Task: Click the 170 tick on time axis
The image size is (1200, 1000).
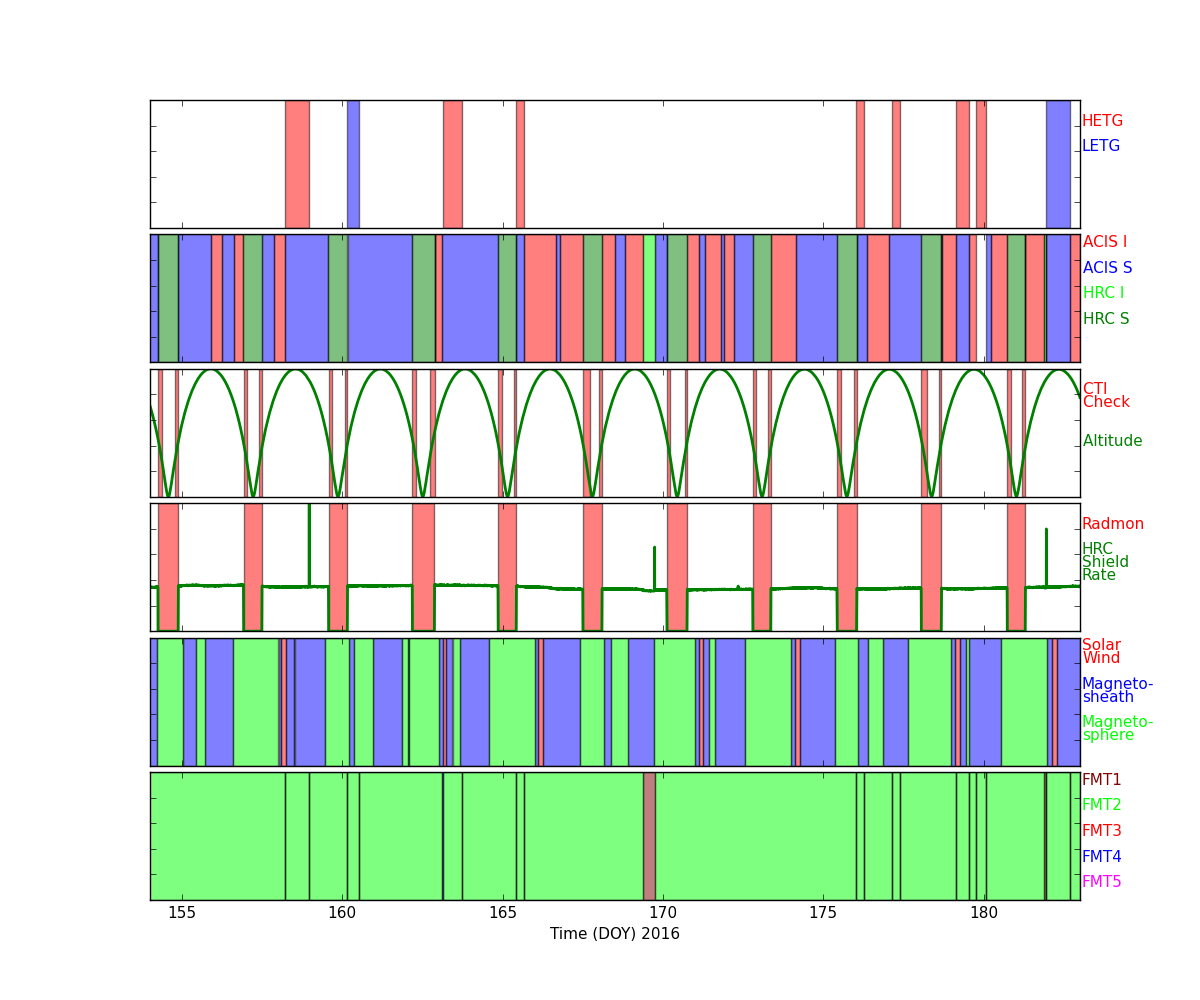Action: 663,913
